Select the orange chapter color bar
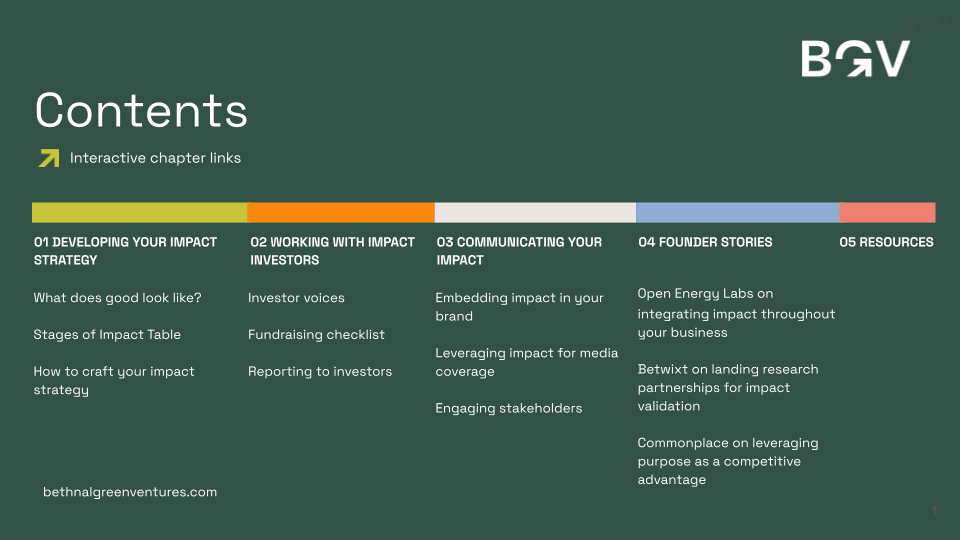The height and width of the screenshot is (540, 960). (x=341, y=212)
